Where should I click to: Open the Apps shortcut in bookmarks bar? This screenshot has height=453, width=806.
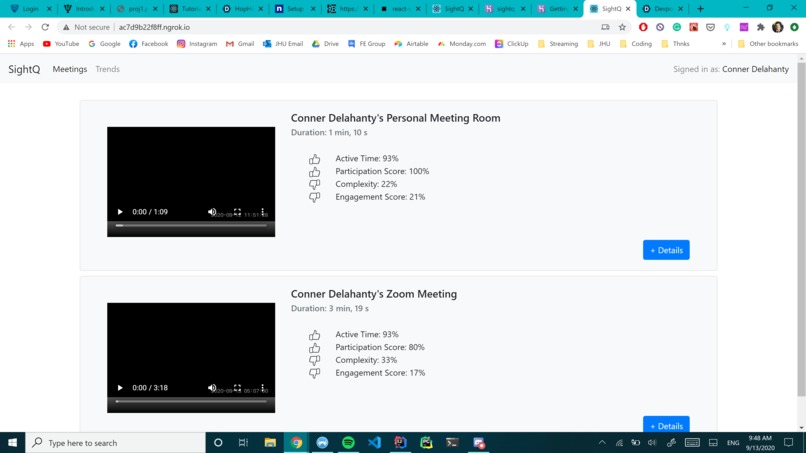(x=21, y=44)
